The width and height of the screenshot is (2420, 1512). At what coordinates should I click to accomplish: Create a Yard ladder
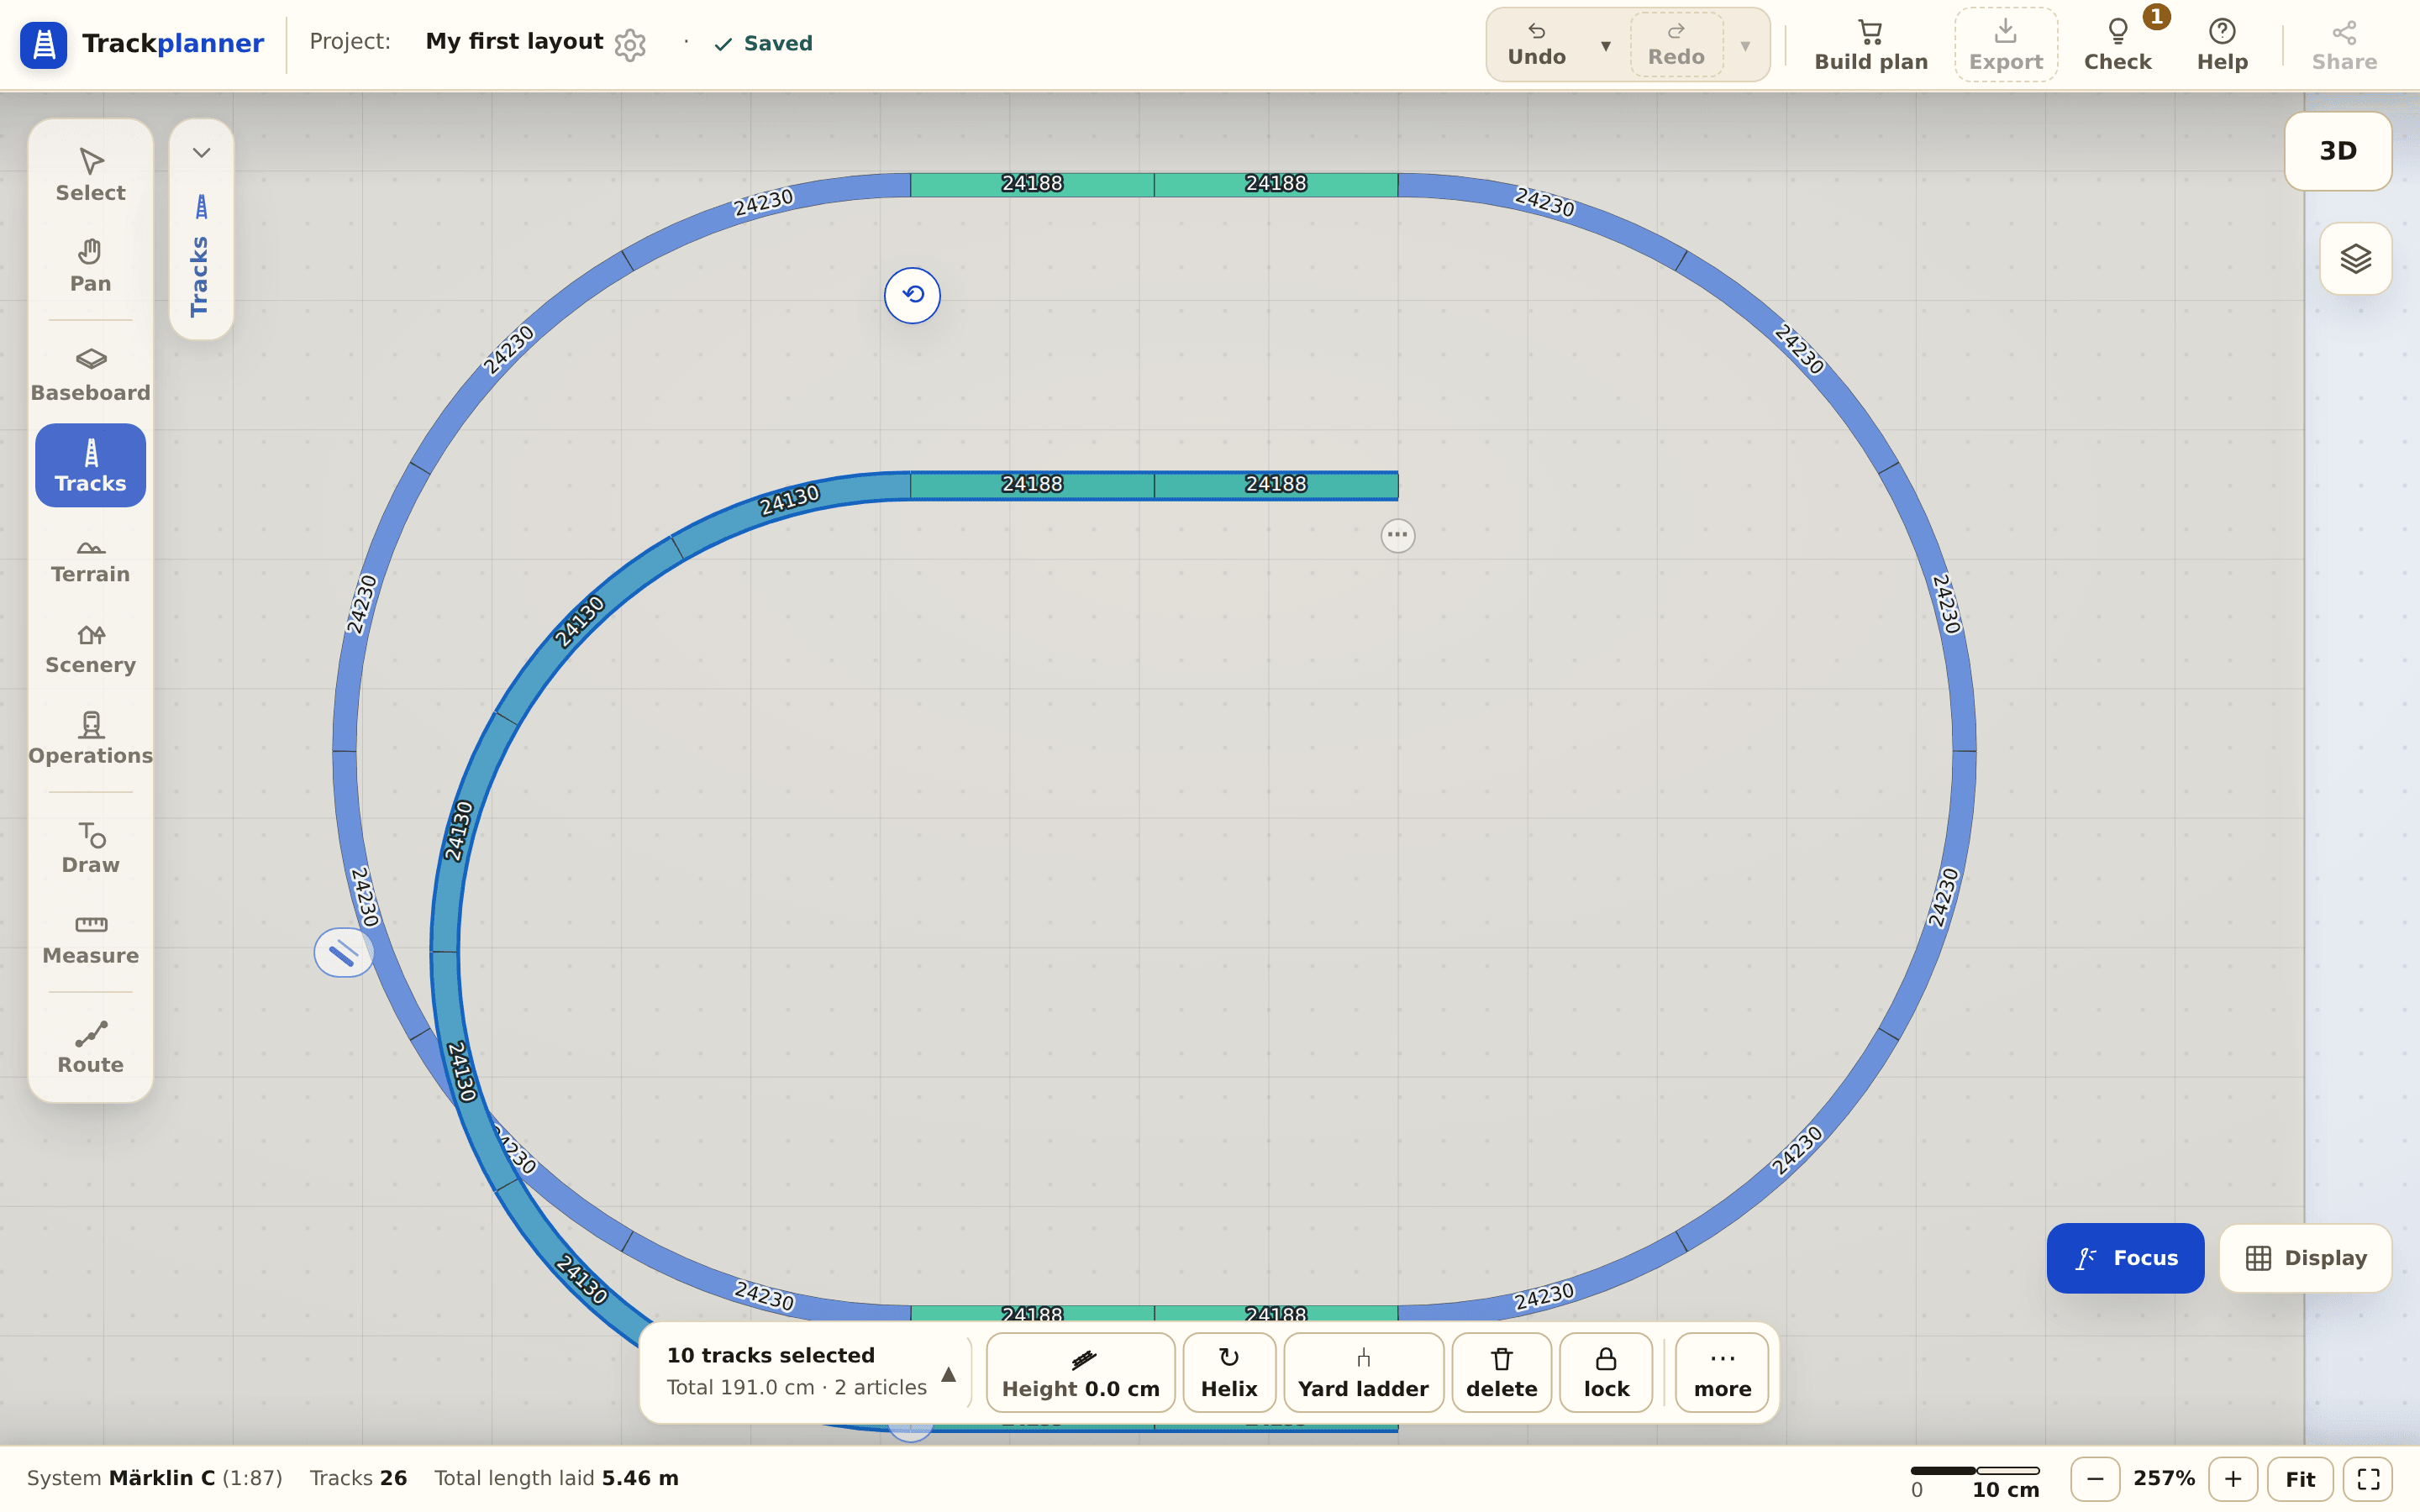click(1363, 1372)
